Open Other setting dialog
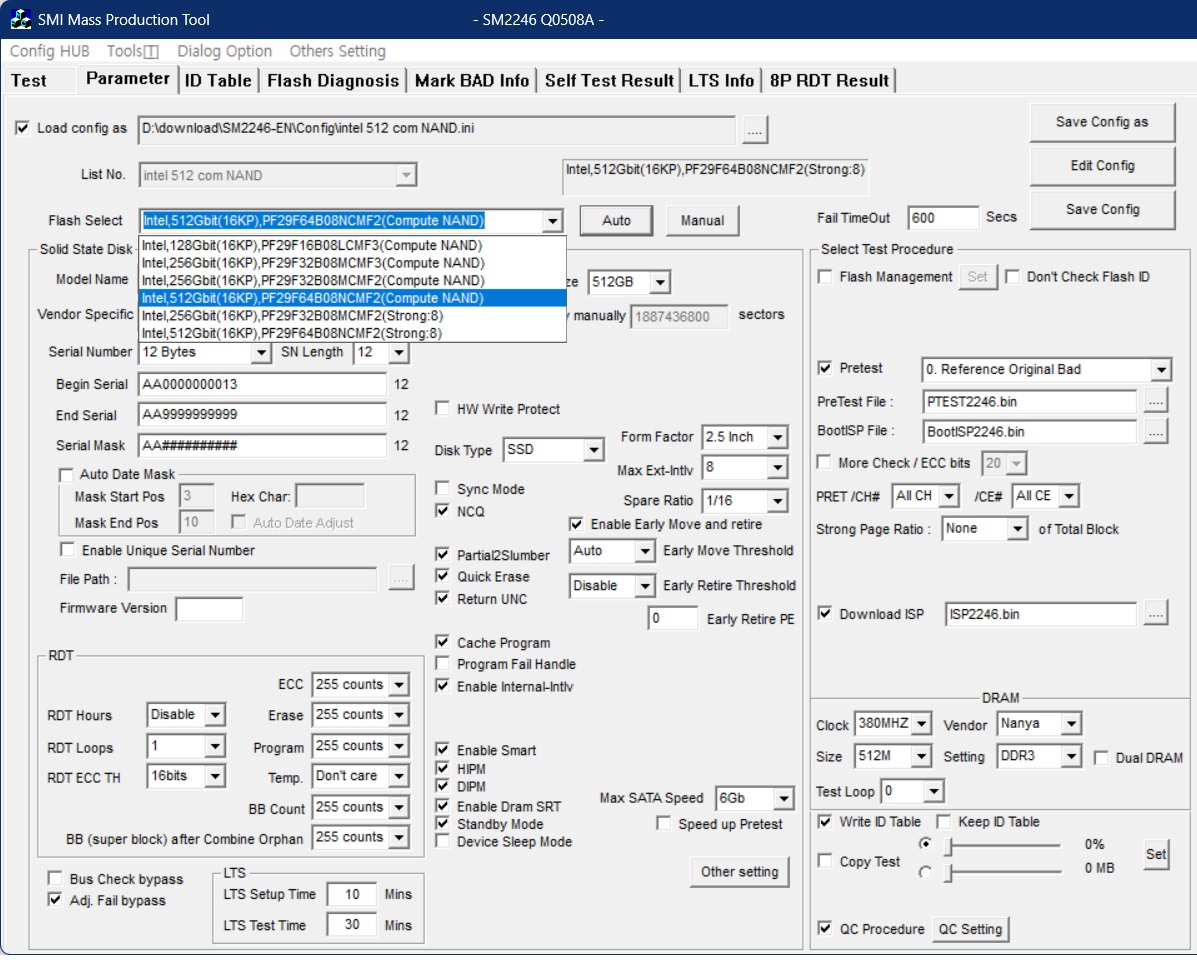1197x960 pixels. pyautogui.click(x=739, y=871)
